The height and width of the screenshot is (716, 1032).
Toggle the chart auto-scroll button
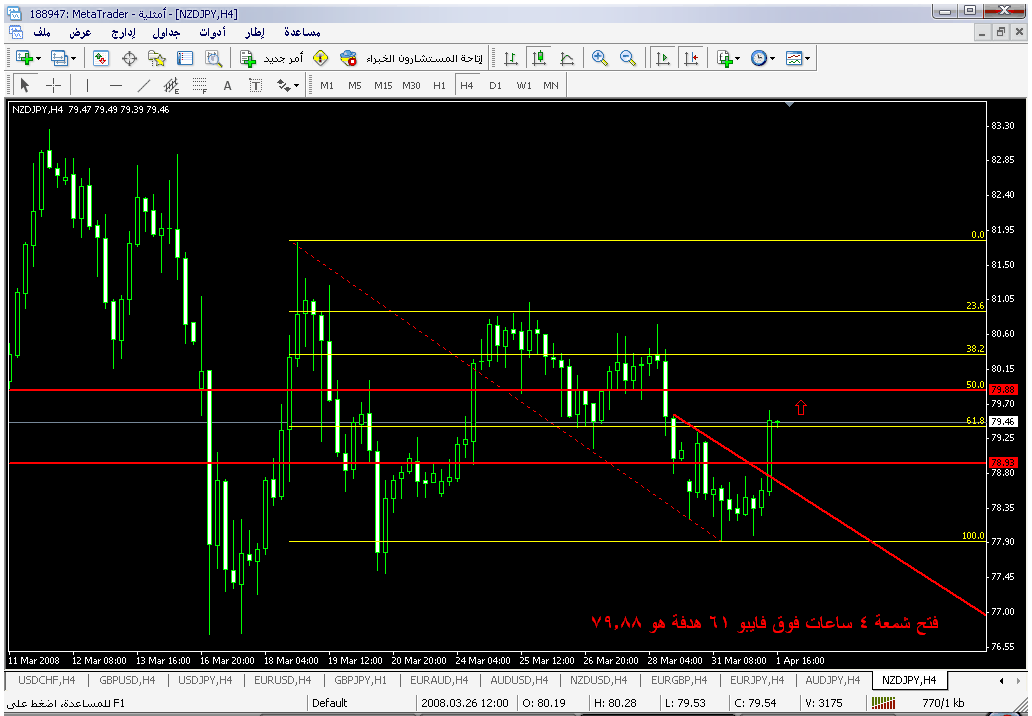pos(662,59)
